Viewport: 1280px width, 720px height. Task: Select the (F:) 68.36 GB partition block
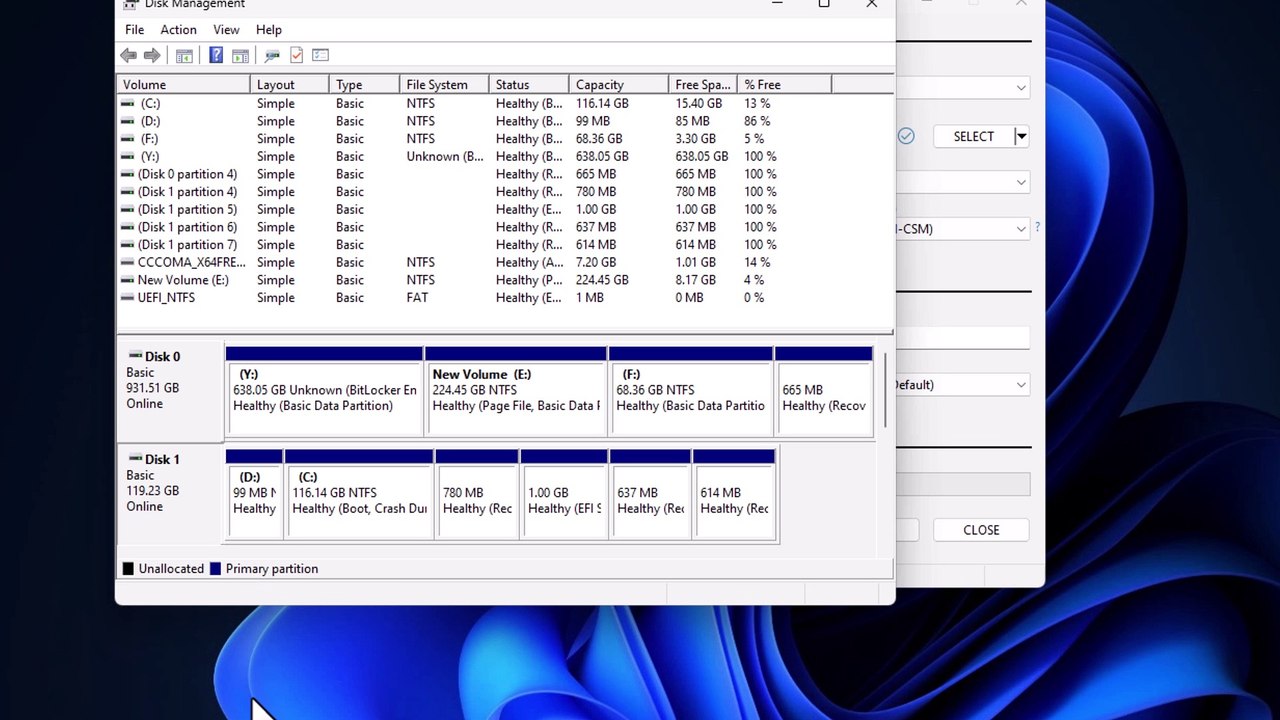[x=691, y=391]
